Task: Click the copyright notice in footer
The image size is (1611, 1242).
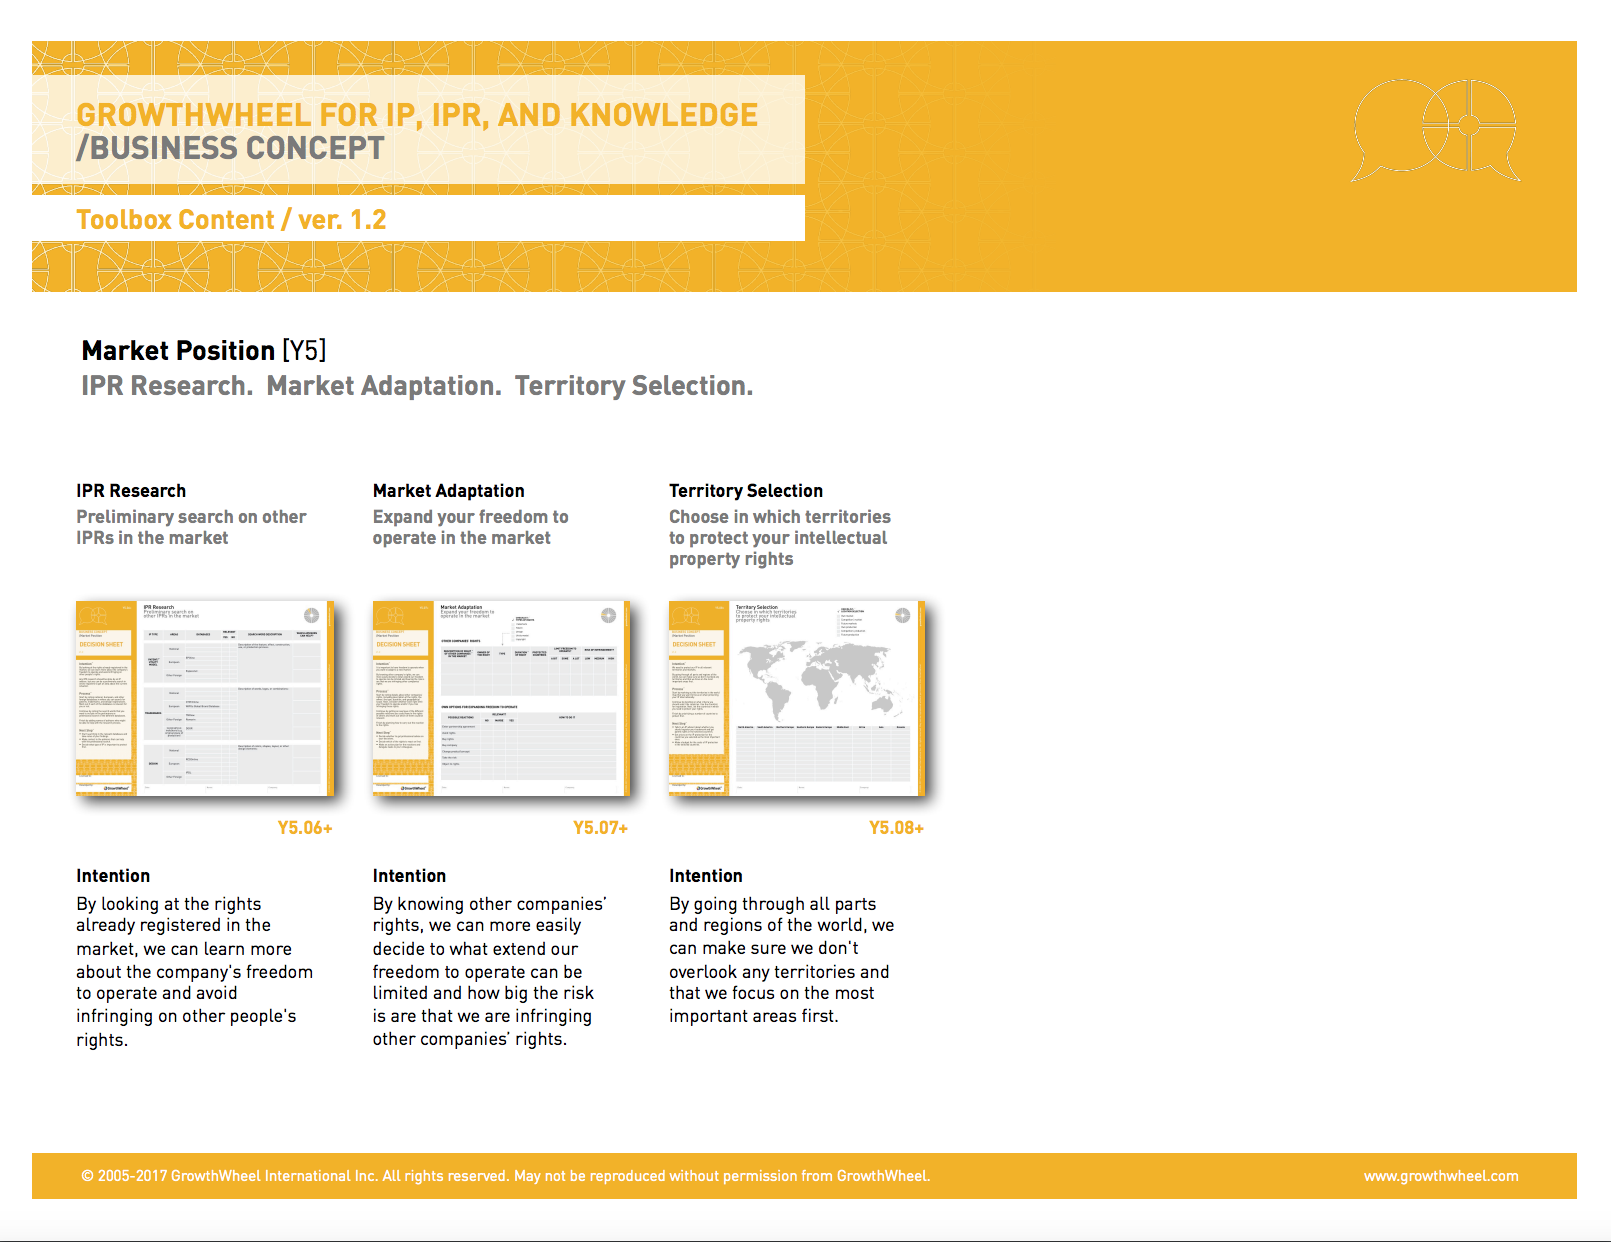Action: pyautogui.click(x=505, y=1176)
